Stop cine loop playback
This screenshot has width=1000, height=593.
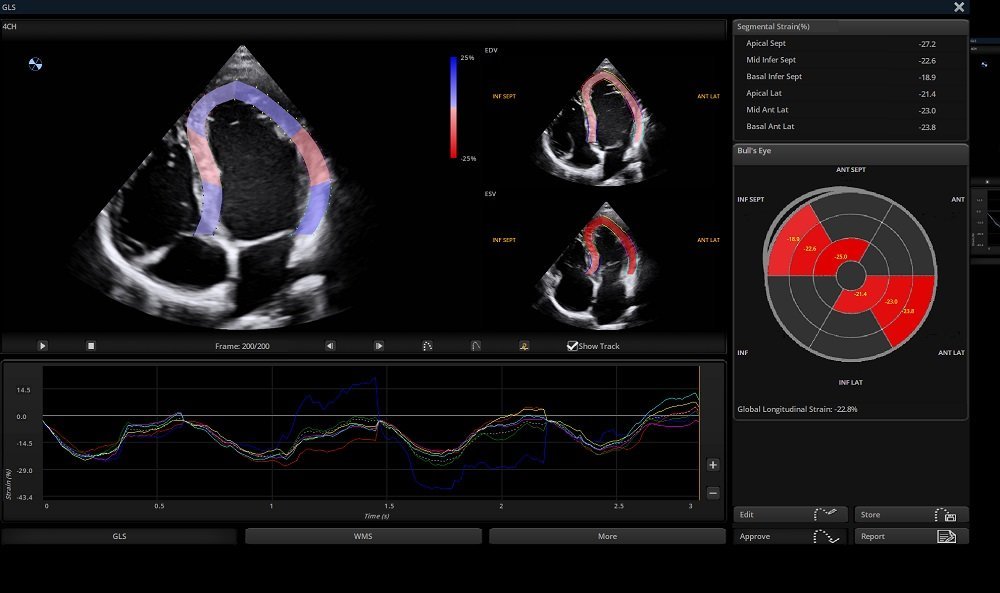(x=91, y=346)
